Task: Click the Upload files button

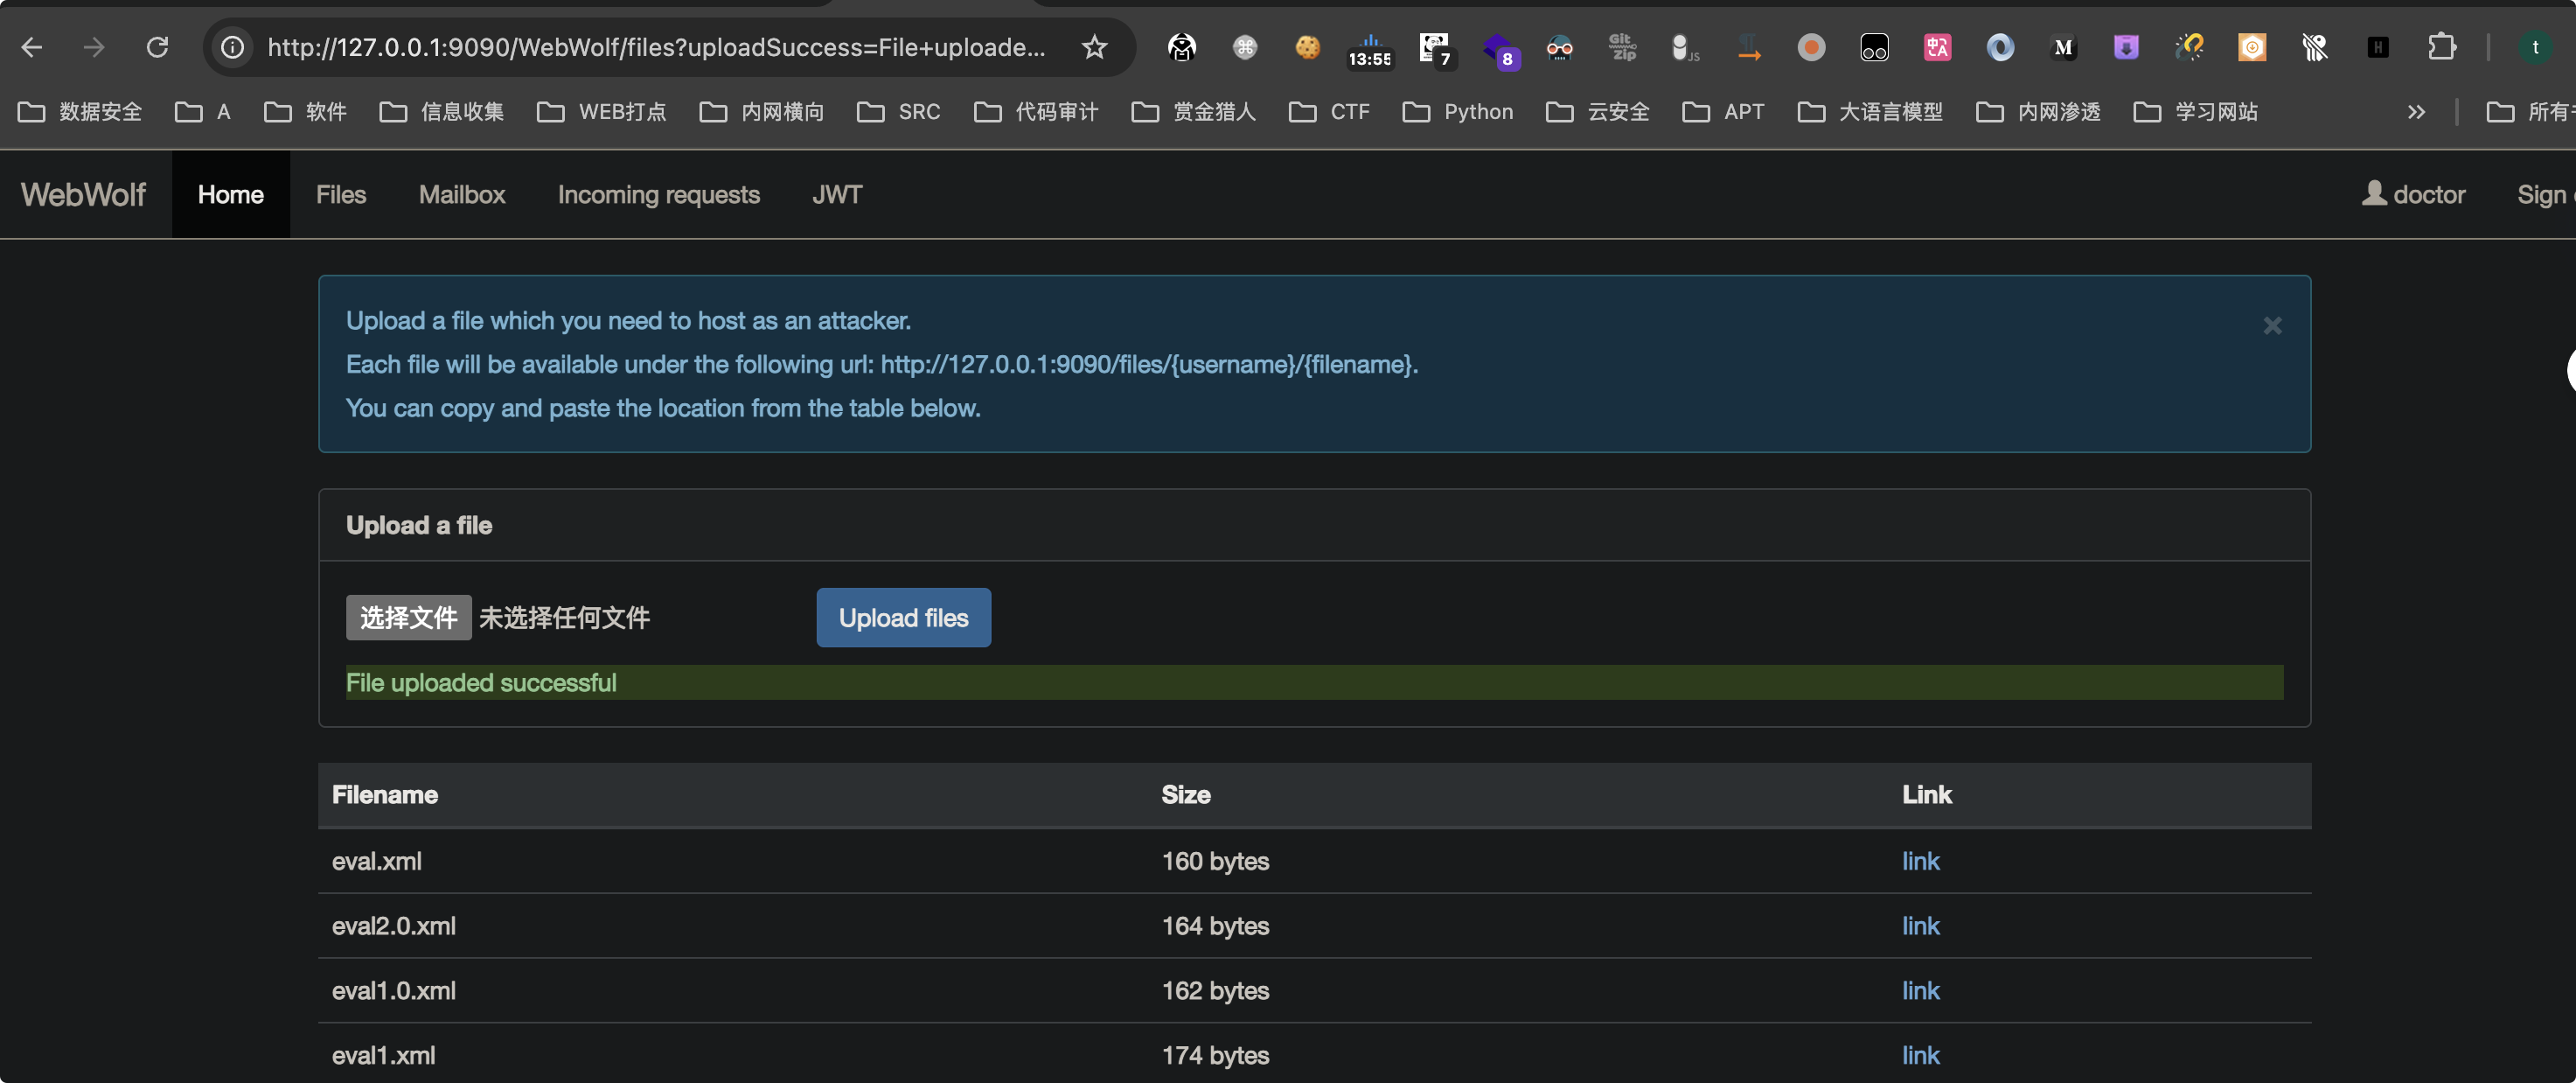Action: tap(903, 617)
